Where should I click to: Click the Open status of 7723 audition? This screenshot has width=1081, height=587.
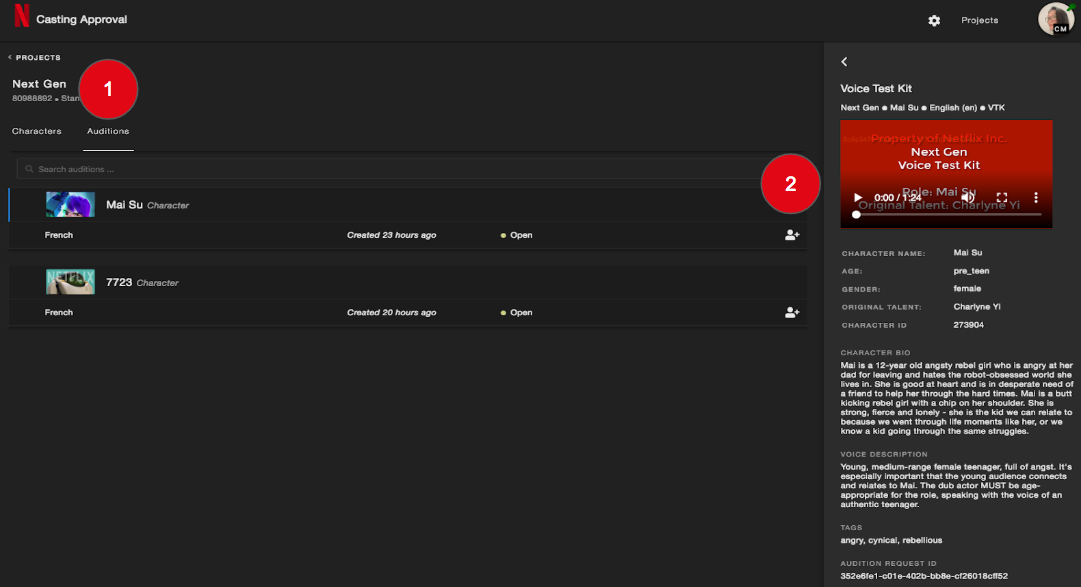(516, 312)
